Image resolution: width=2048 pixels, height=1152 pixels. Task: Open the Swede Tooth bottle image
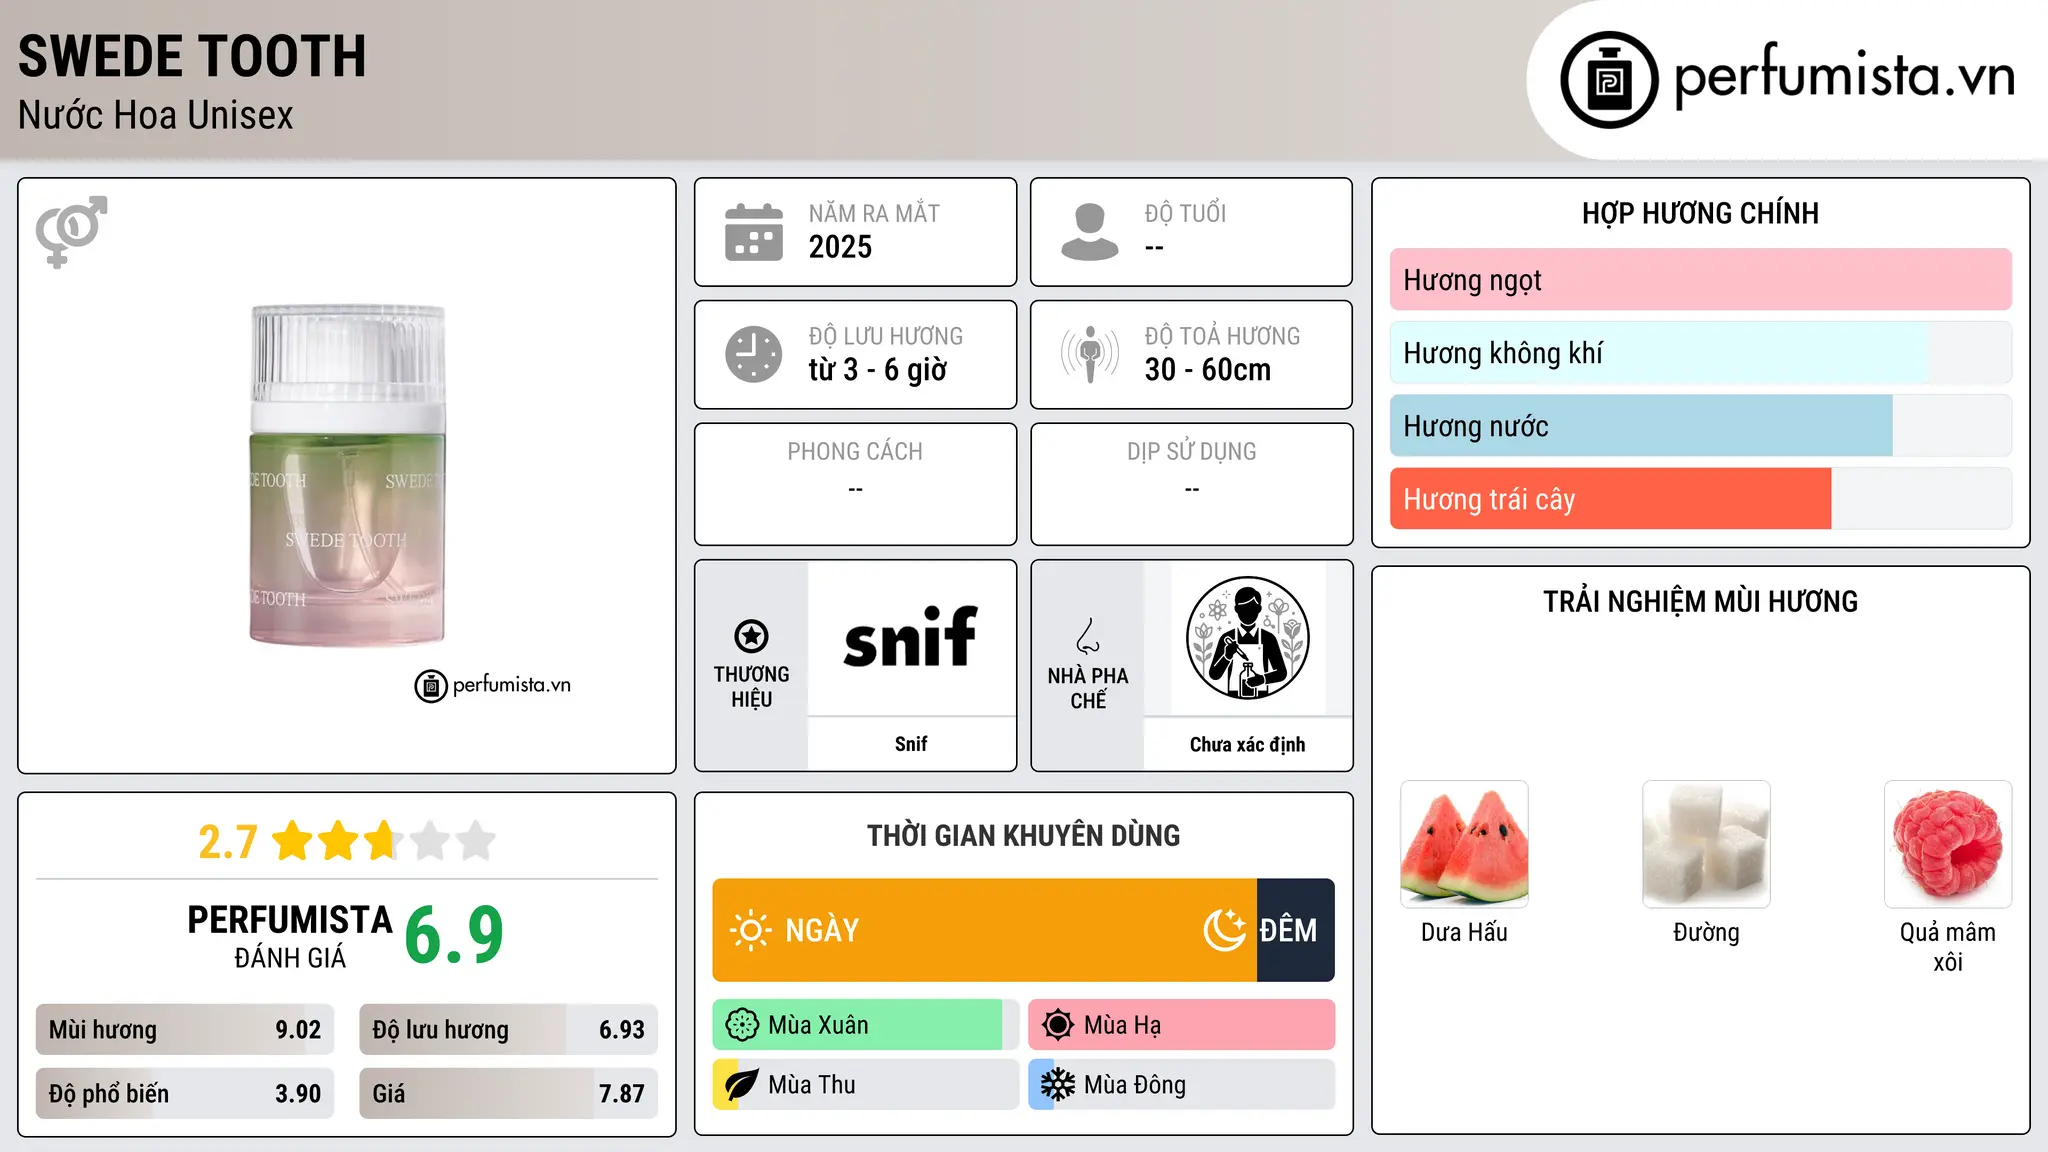pyautogui.click(x=347, y=476)
